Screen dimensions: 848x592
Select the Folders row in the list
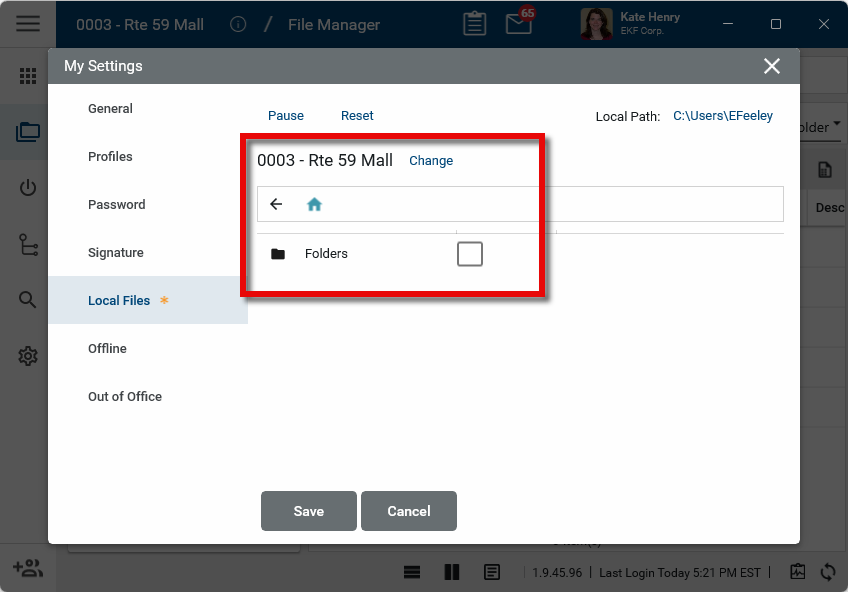click(326, 254)
